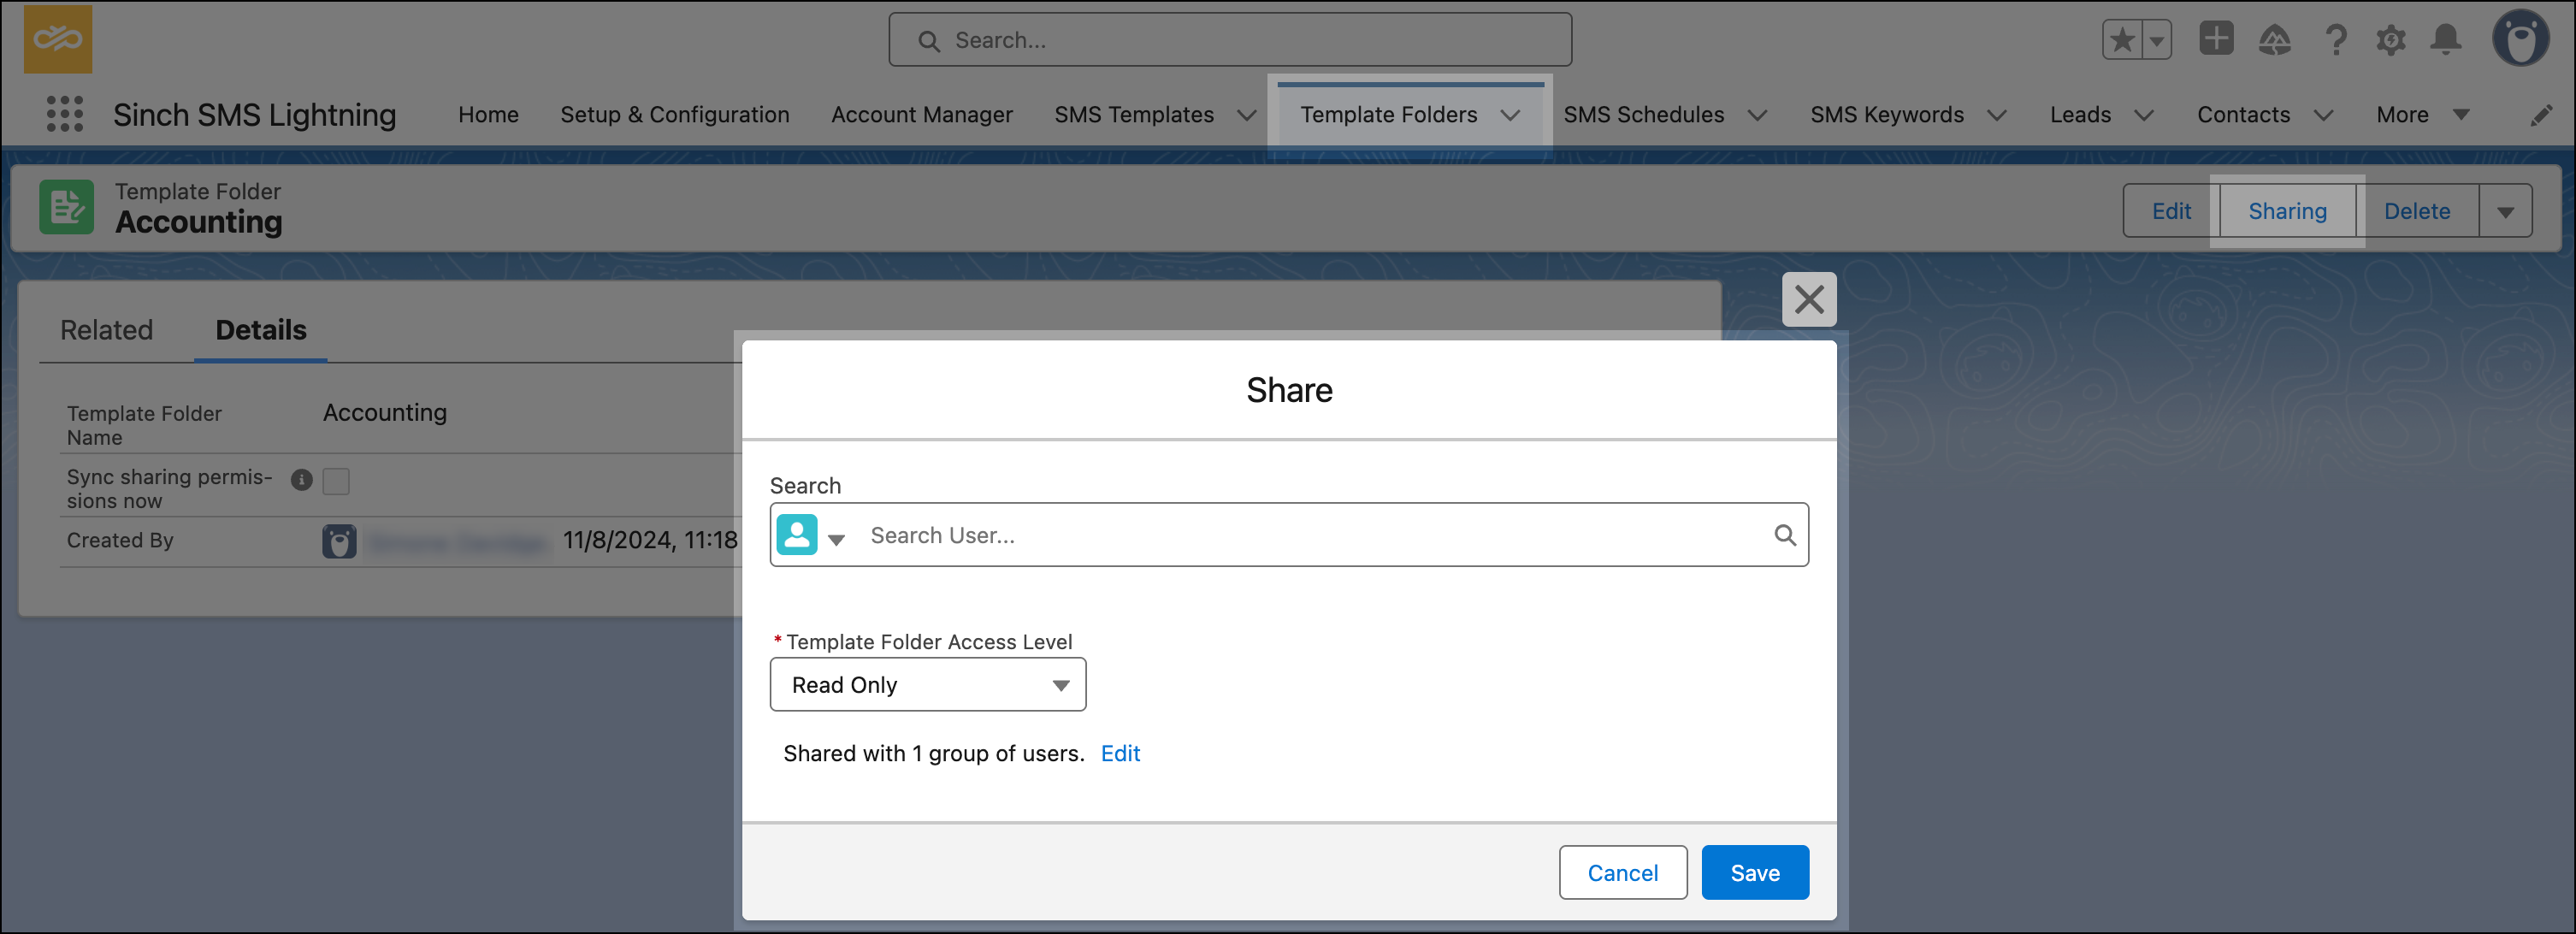
Task: Open the More navigation menu
Action: 2423,115
